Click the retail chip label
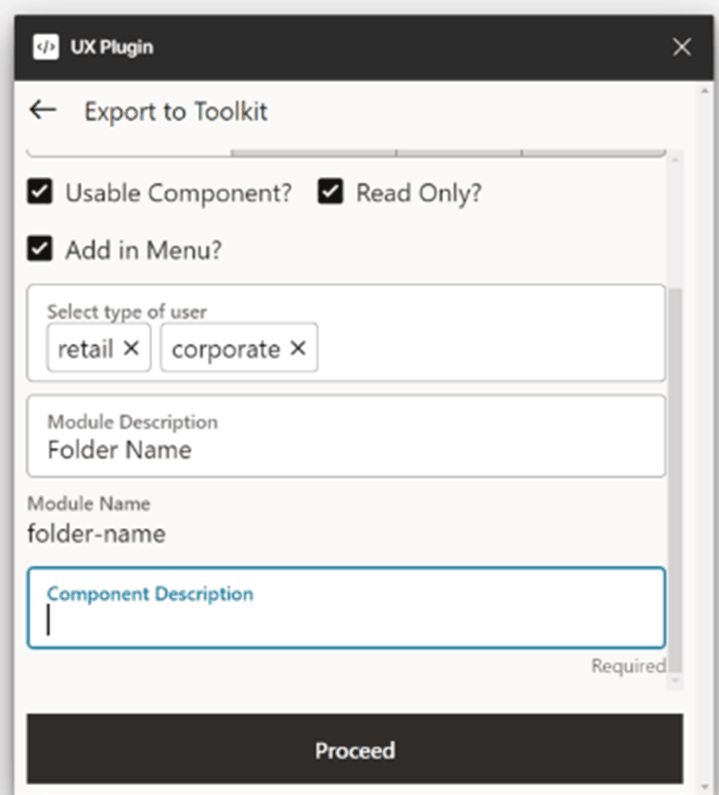719x795 pixels. 85,349
